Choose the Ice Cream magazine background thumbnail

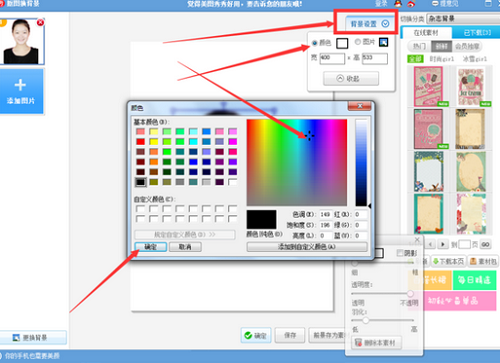tap(471, 86)
